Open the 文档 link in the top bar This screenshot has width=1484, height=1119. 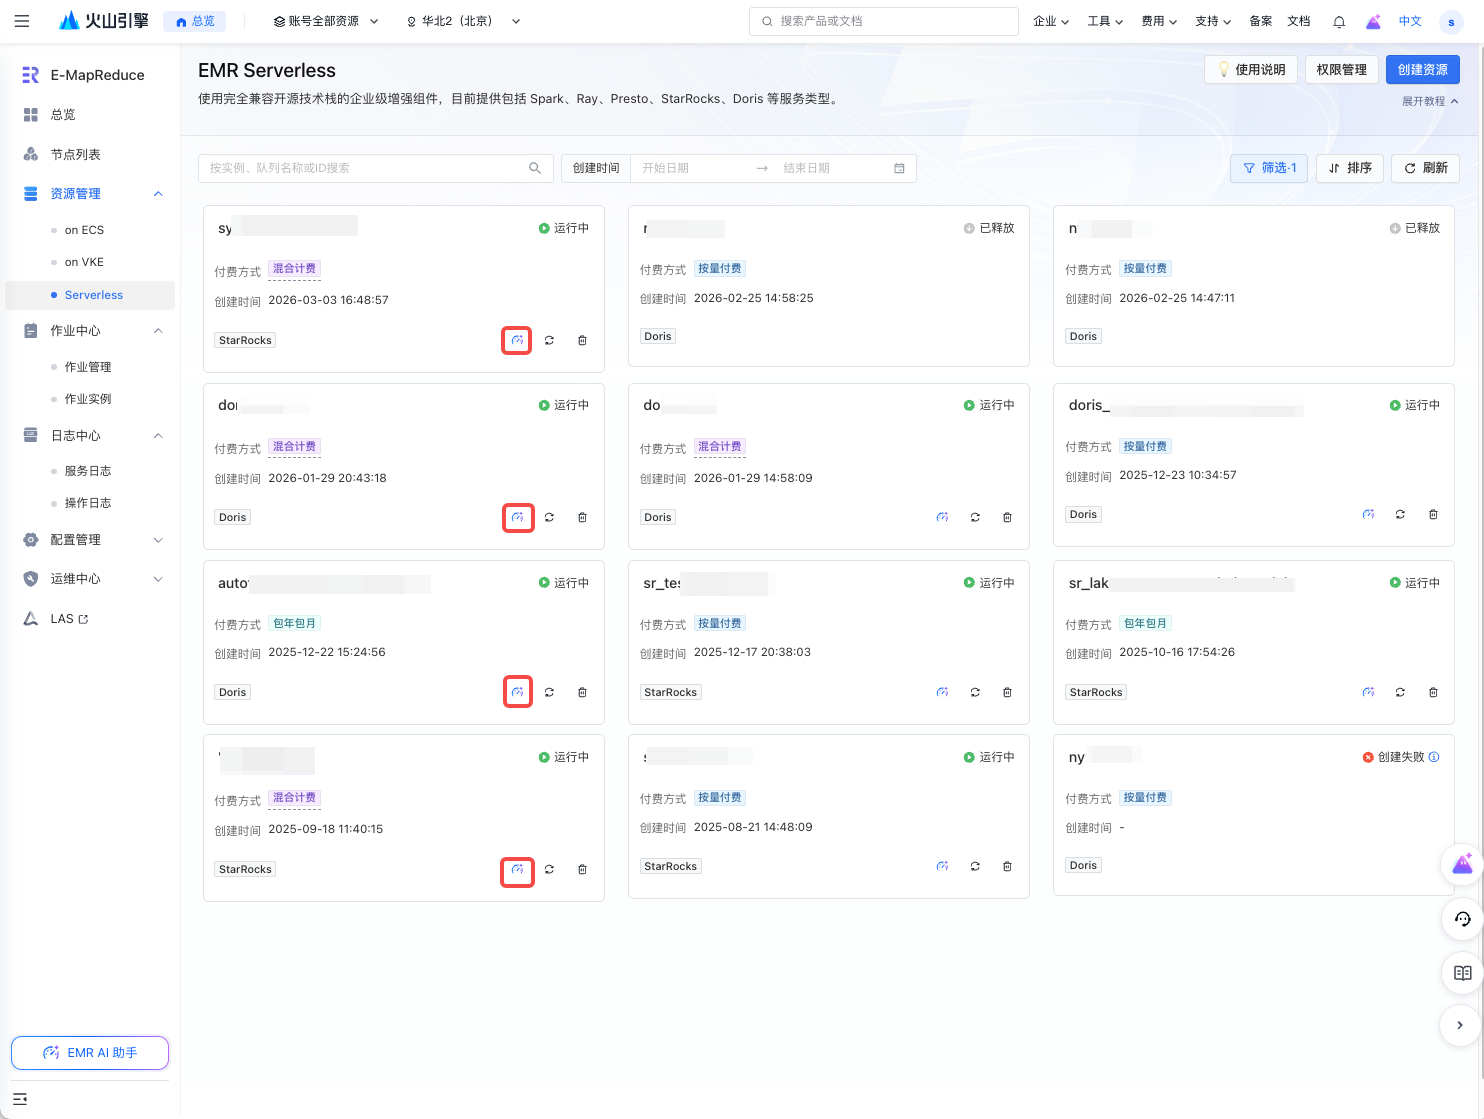pos(1298,21)
